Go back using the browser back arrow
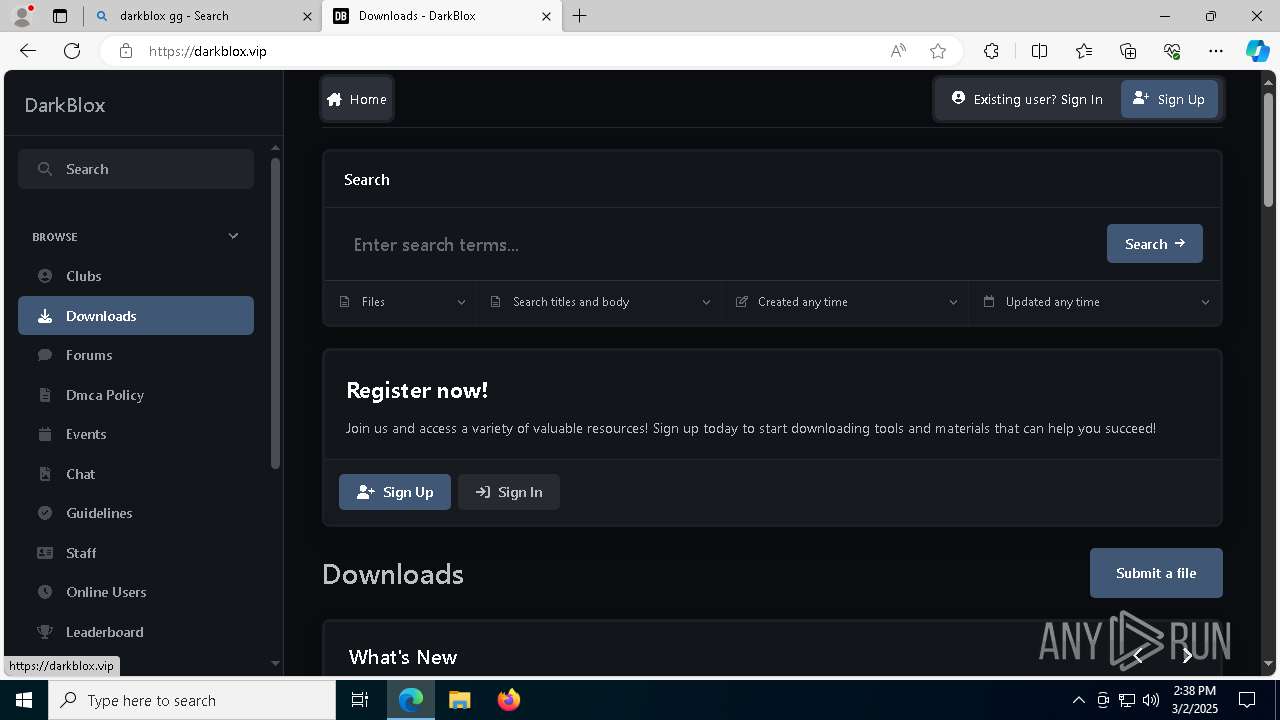This screenshot has height=720, width=1280. 28,51
